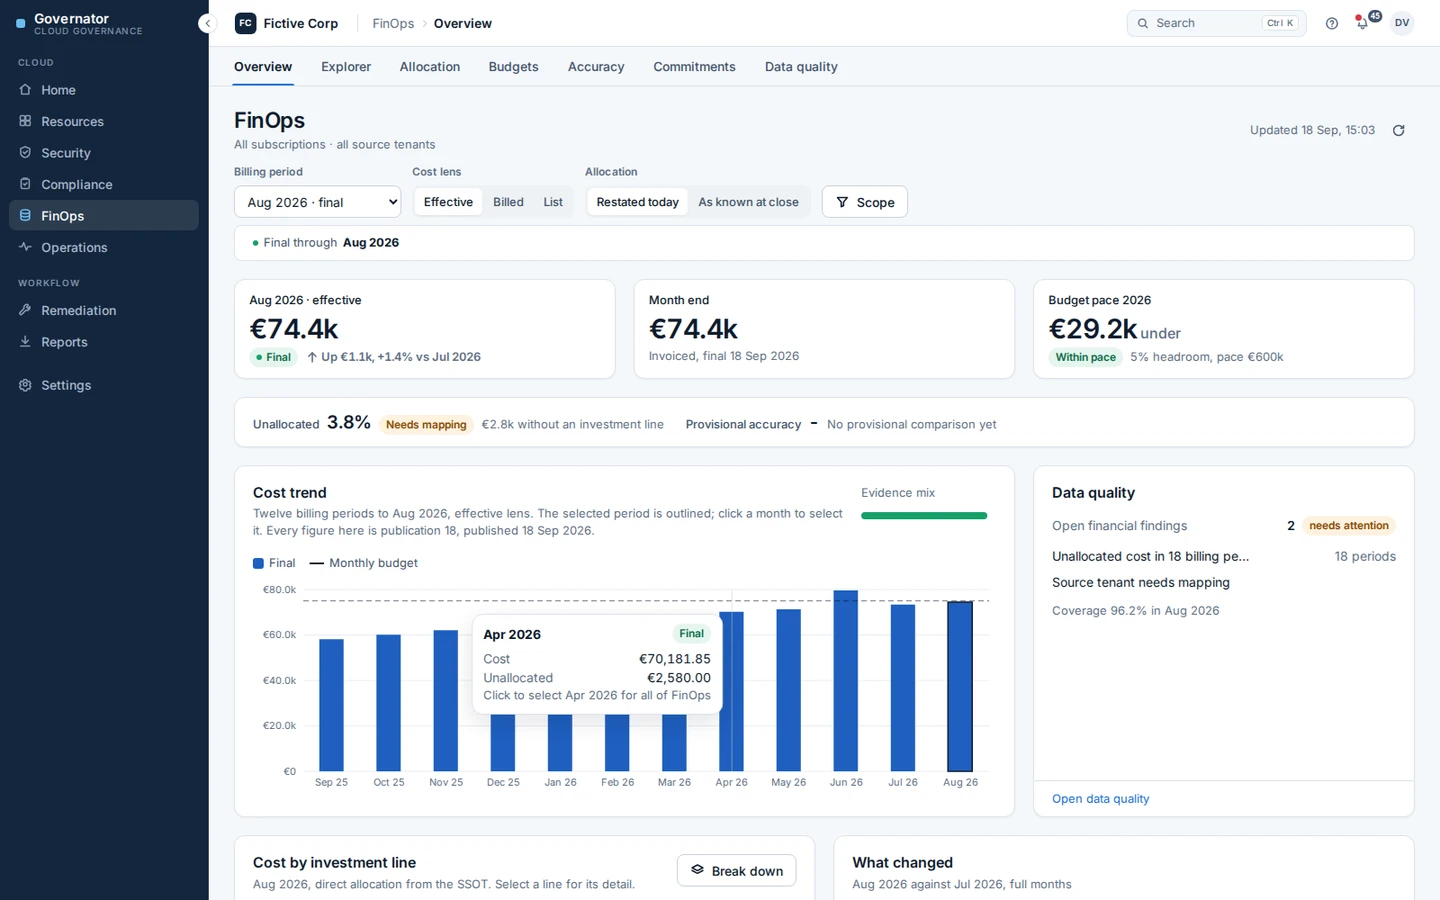1440x900 pixels.
Task: Click the Final status badge under €74.4k
Action: (x=273, y=357)
